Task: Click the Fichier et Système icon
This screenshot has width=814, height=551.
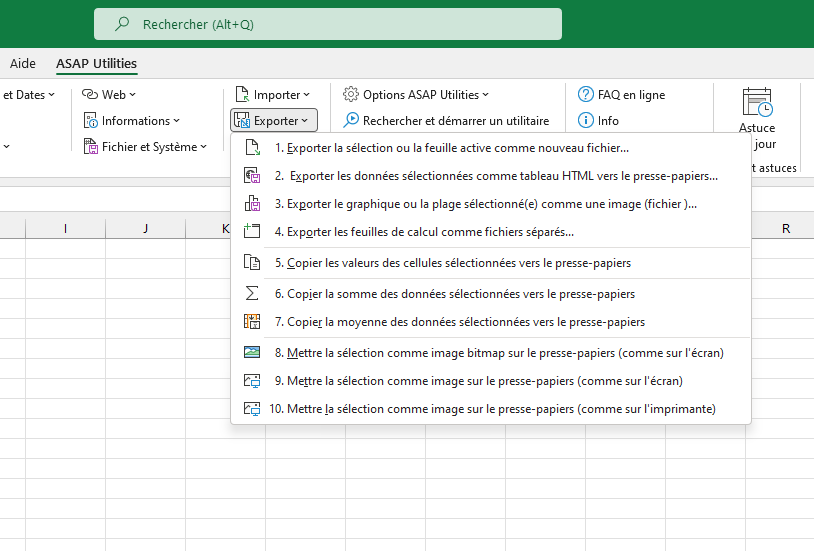Action: click(x=90, y=146)
